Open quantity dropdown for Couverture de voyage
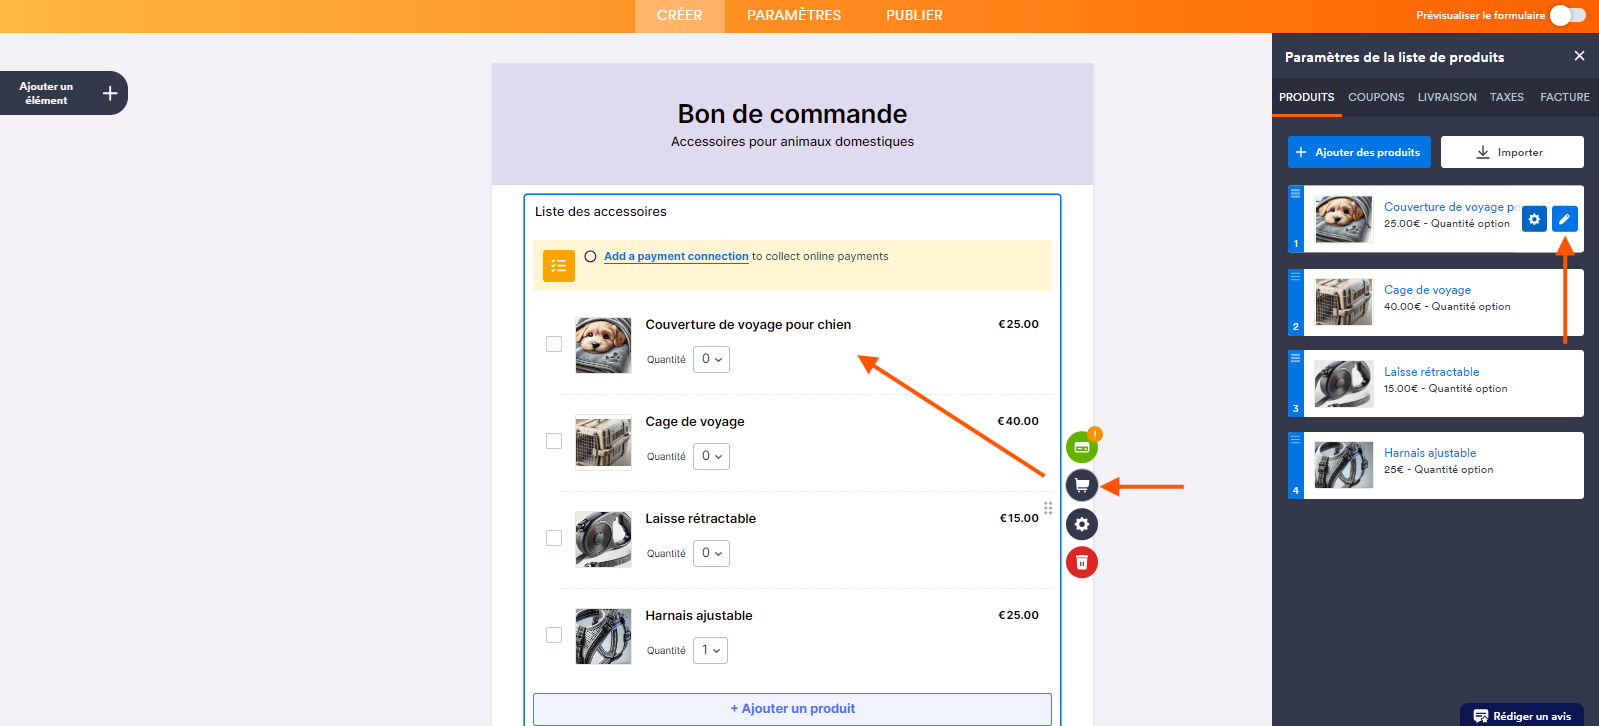1599x726 pixels. pos(711,359)
